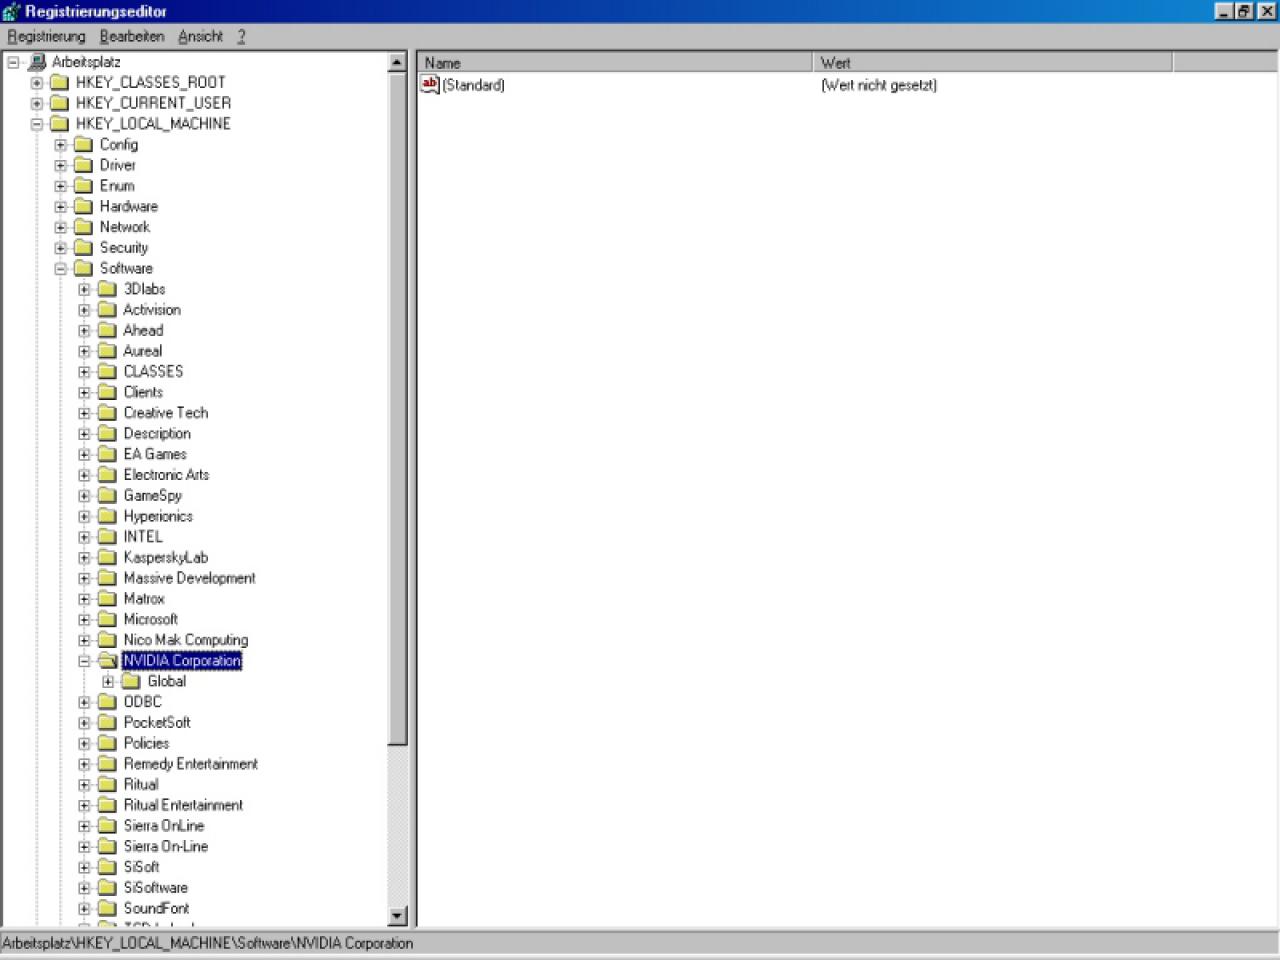Click the Driver key folder icon

(84, 165)
